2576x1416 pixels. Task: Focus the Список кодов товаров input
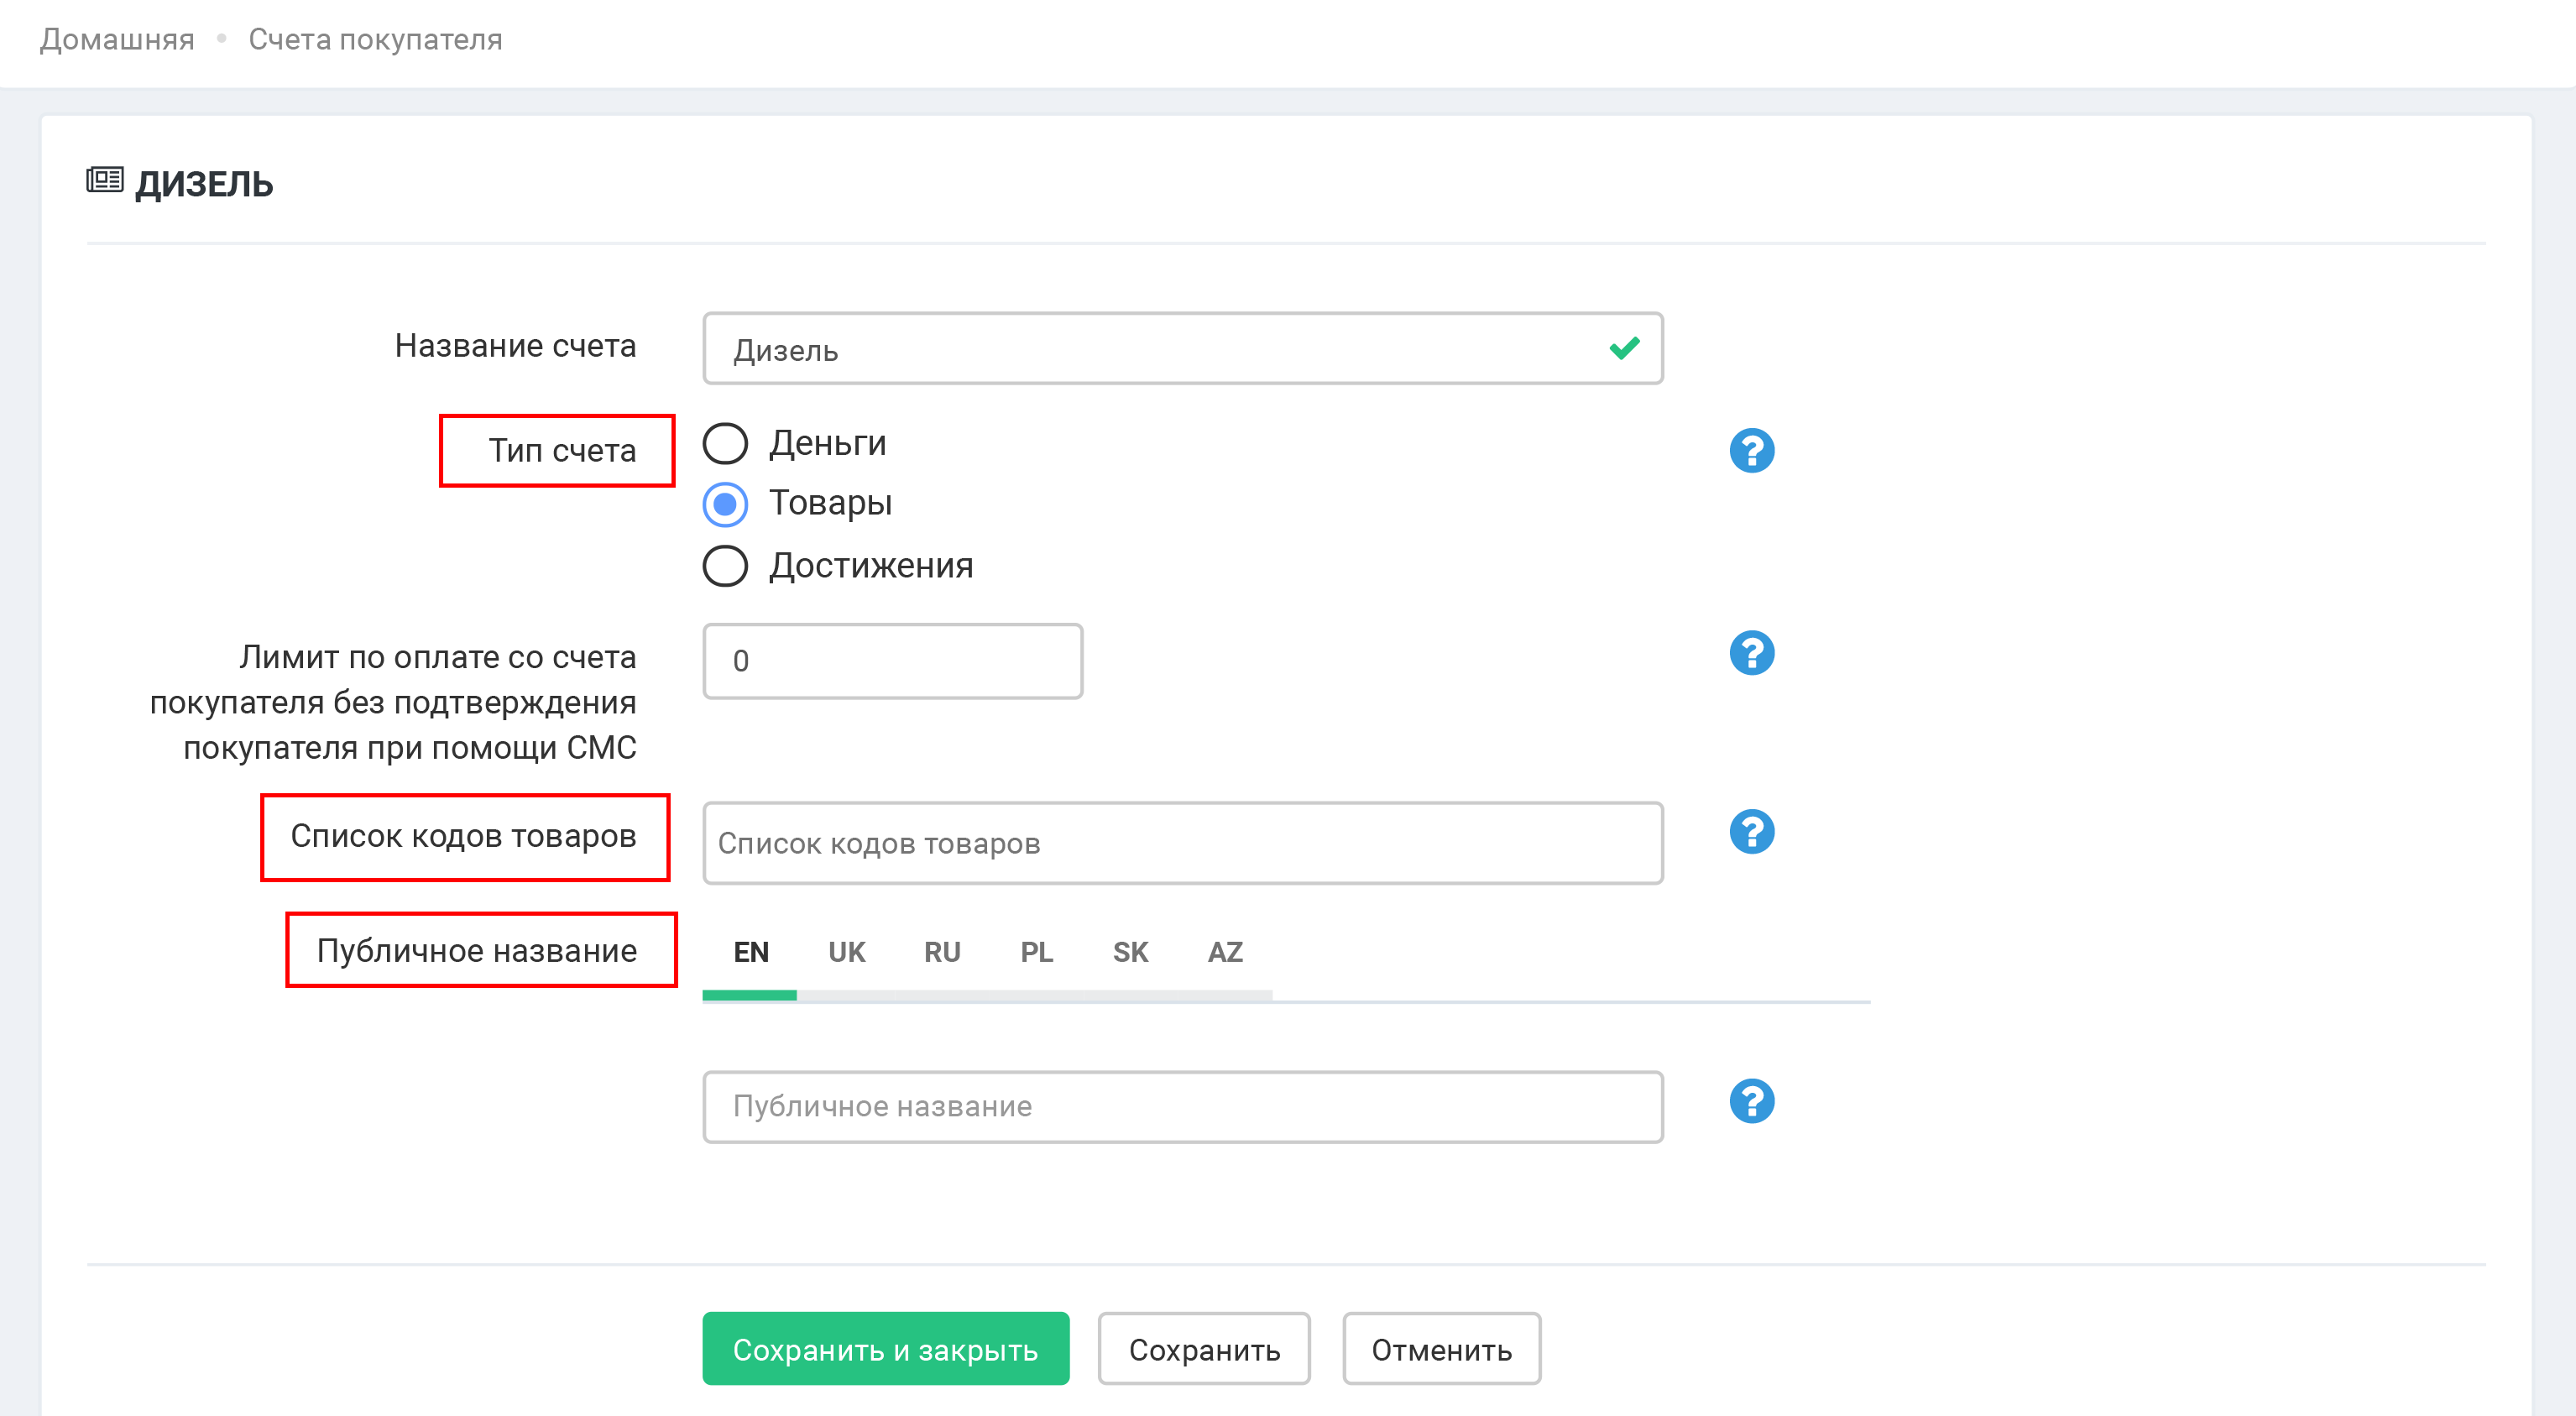click(x=1182, y=843)
